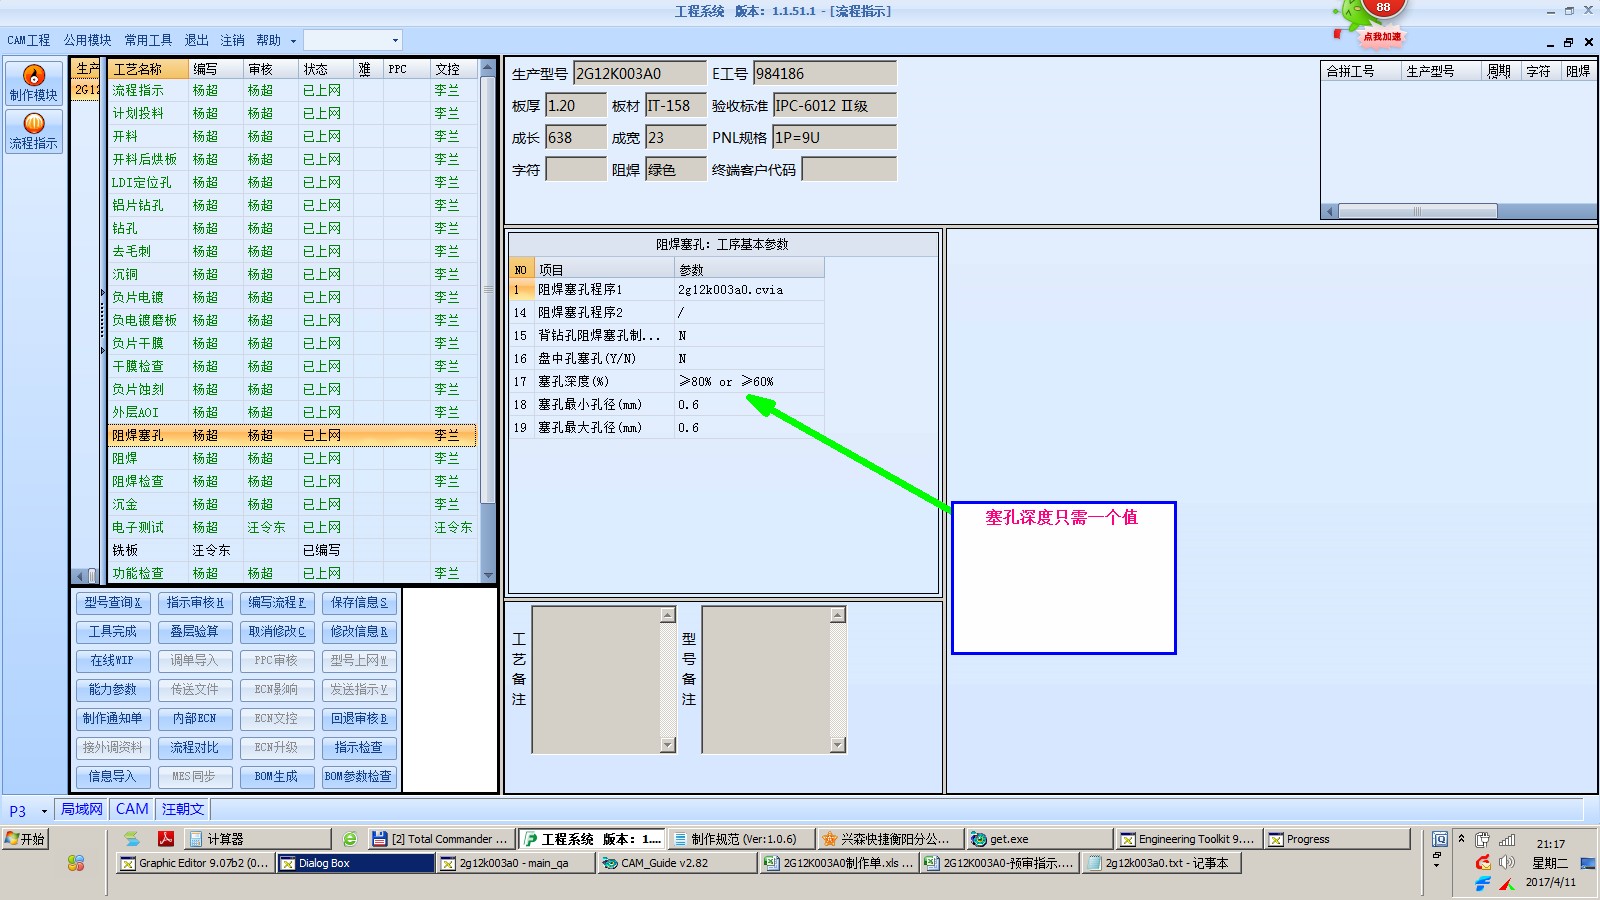Click 保存信息 S button
Viewport: 1600px width, 900px height.
click(x=359, y=603)
